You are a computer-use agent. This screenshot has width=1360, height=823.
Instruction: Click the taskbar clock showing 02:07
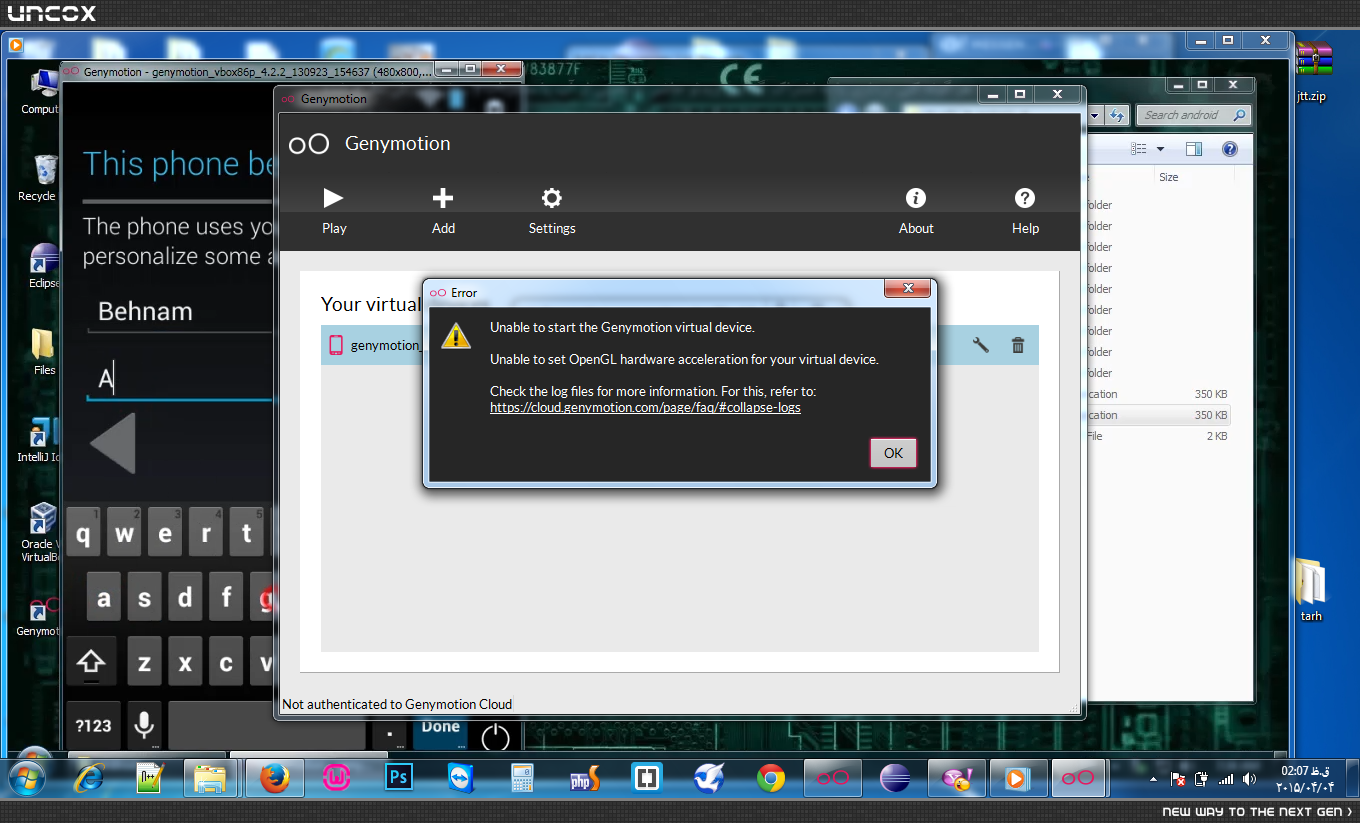[1304, 778]
